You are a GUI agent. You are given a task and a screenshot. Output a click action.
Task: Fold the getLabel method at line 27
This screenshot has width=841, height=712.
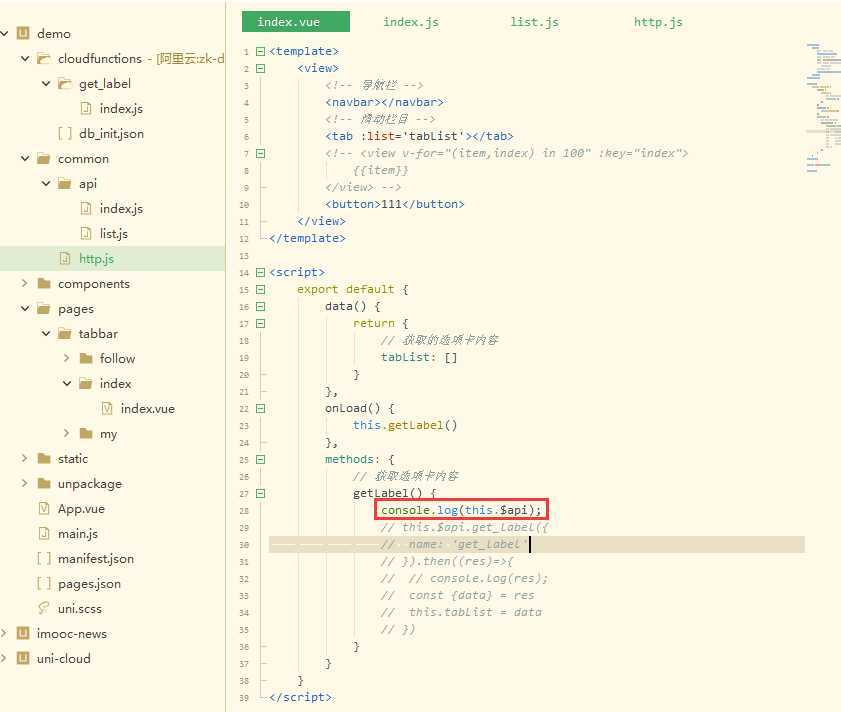(x=260, y=494)
